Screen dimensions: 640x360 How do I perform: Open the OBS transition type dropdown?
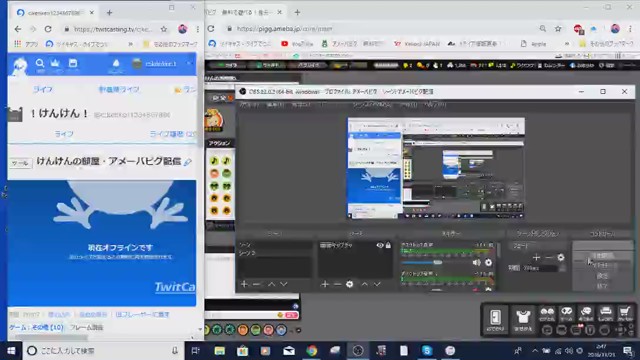pyautogui.click(x=536, y=246)
